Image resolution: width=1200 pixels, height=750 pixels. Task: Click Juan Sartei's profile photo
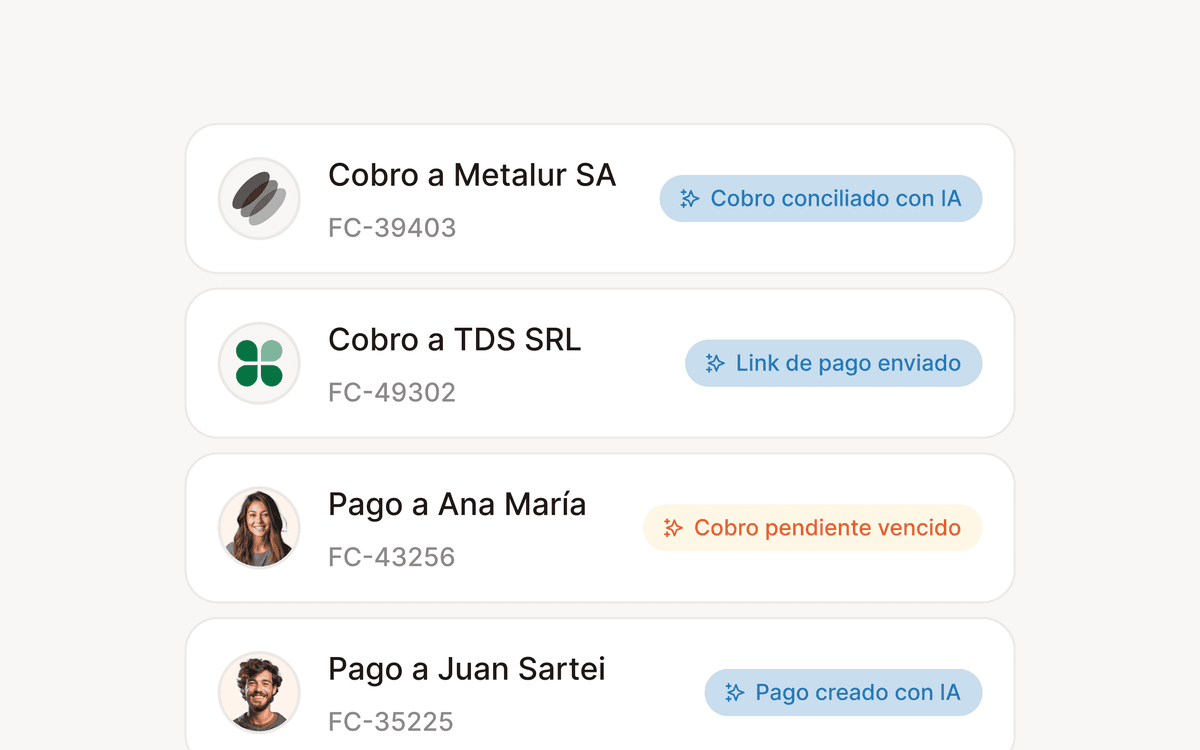pos(259,692)
